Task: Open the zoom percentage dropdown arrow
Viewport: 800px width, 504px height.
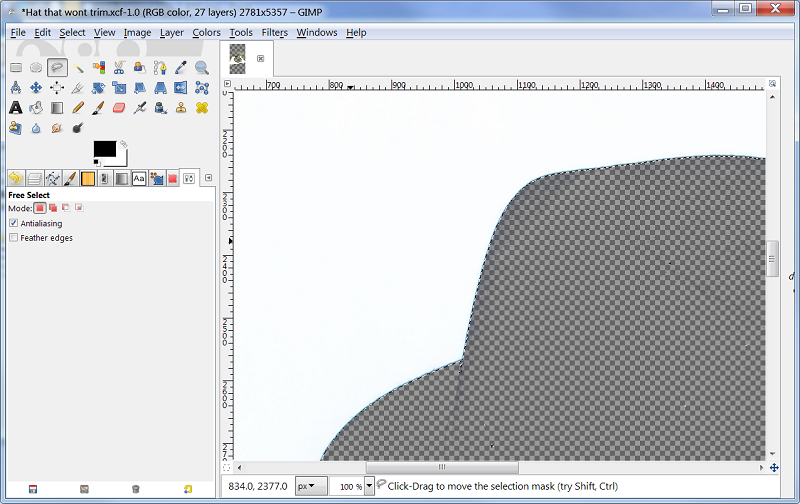Action: [369, 486]
